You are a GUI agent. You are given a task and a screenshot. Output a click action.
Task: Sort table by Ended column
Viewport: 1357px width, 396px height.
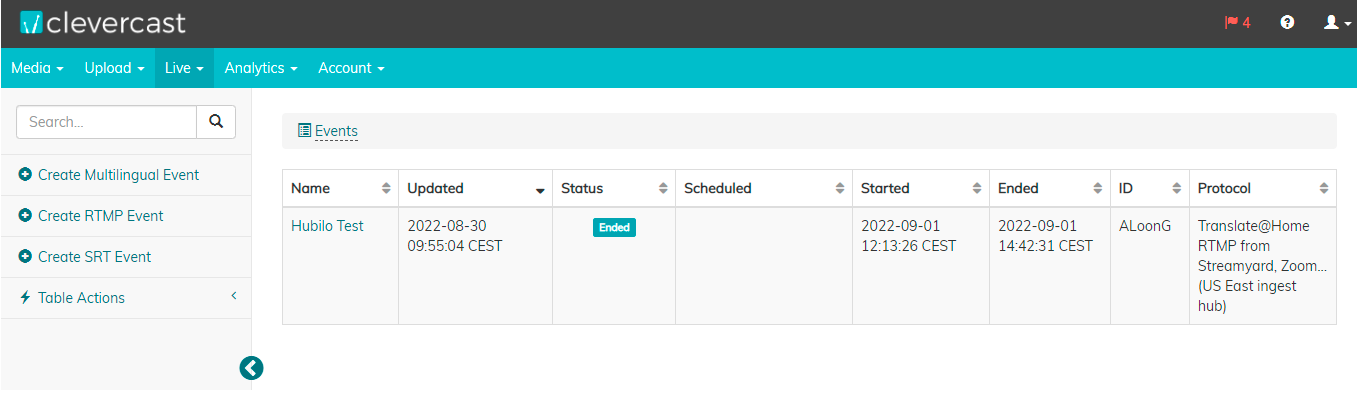point(1050,188)
